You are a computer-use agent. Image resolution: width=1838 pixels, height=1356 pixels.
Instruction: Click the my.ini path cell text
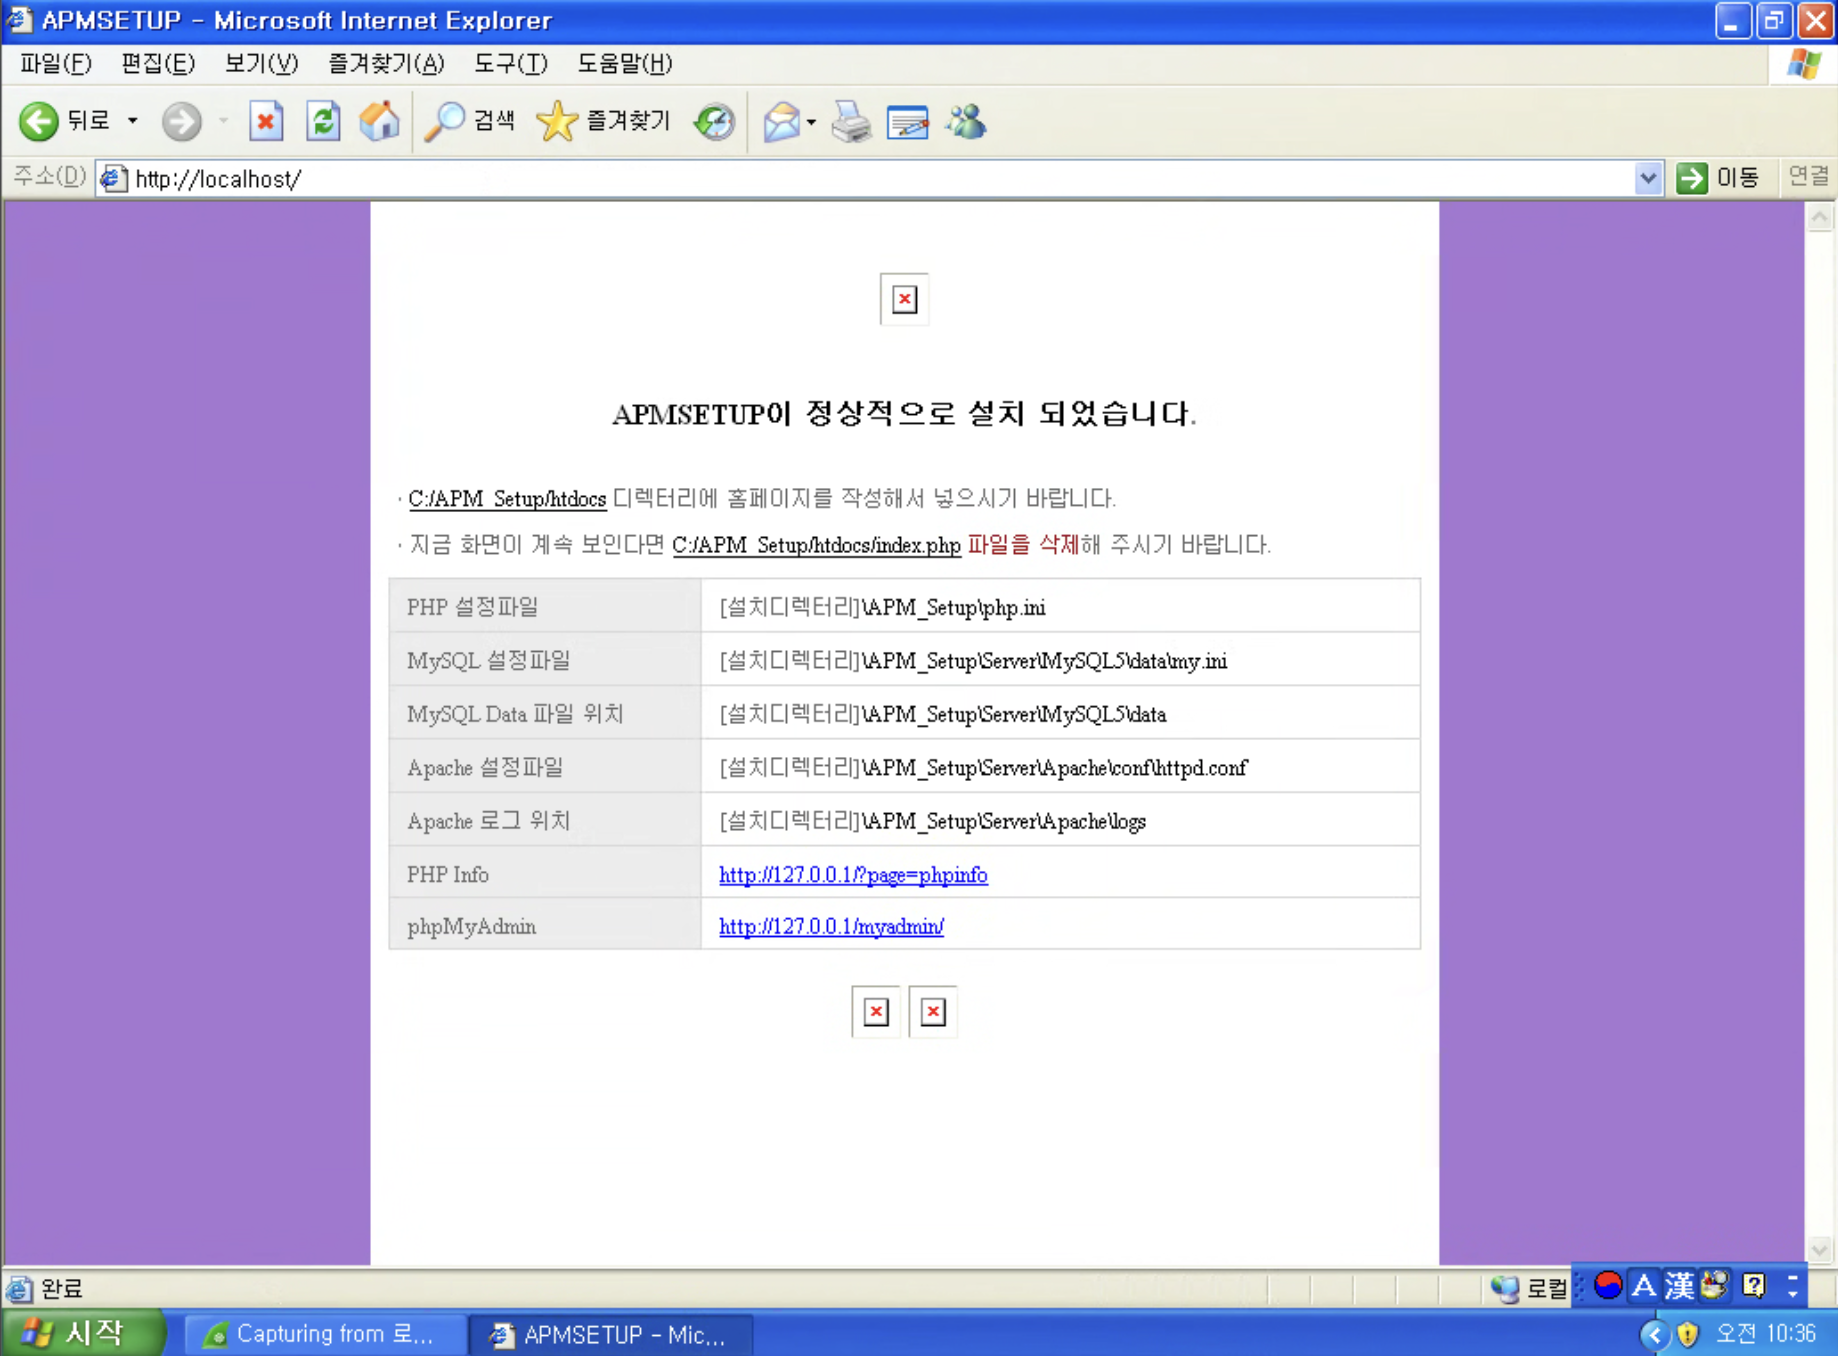[x=973, y=661]
